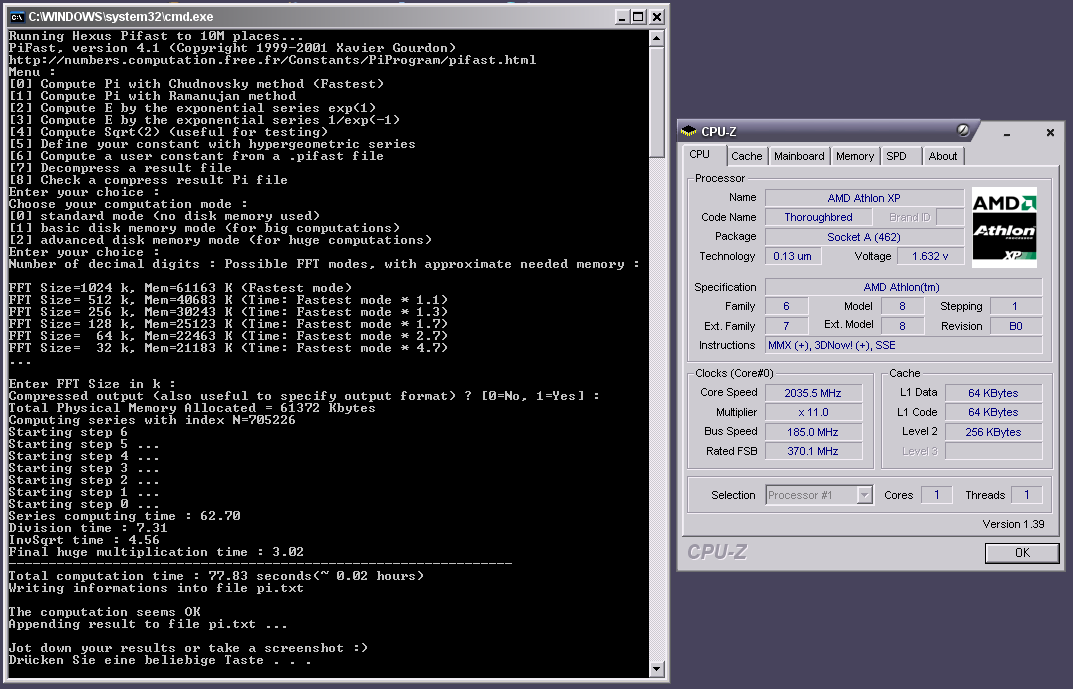Click the Instructions field 'MMX (+), 3DNow! (+), SSE'

(x=903, y=346)
